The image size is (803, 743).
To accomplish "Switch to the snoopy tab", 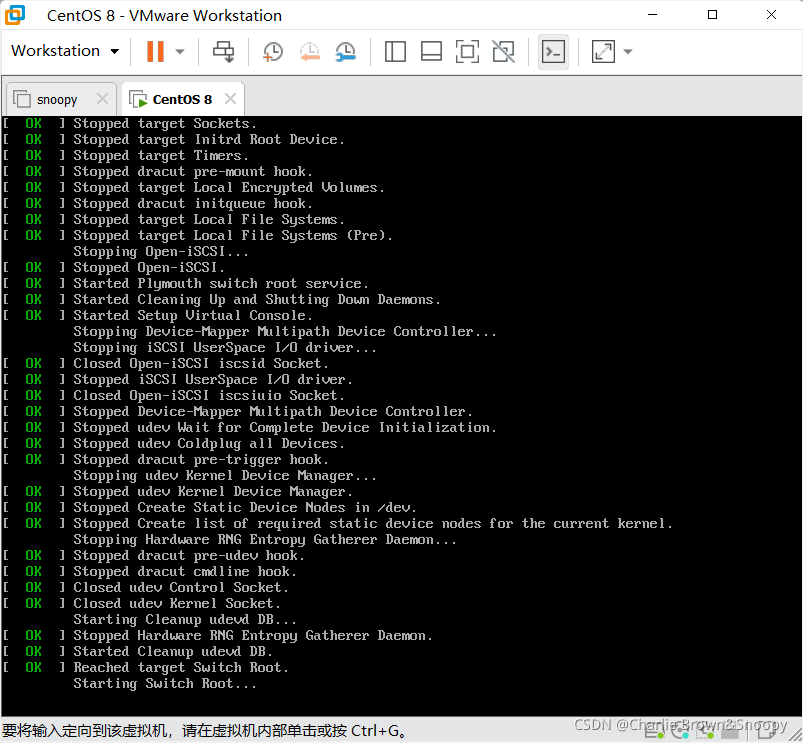I will coord(57,99).
